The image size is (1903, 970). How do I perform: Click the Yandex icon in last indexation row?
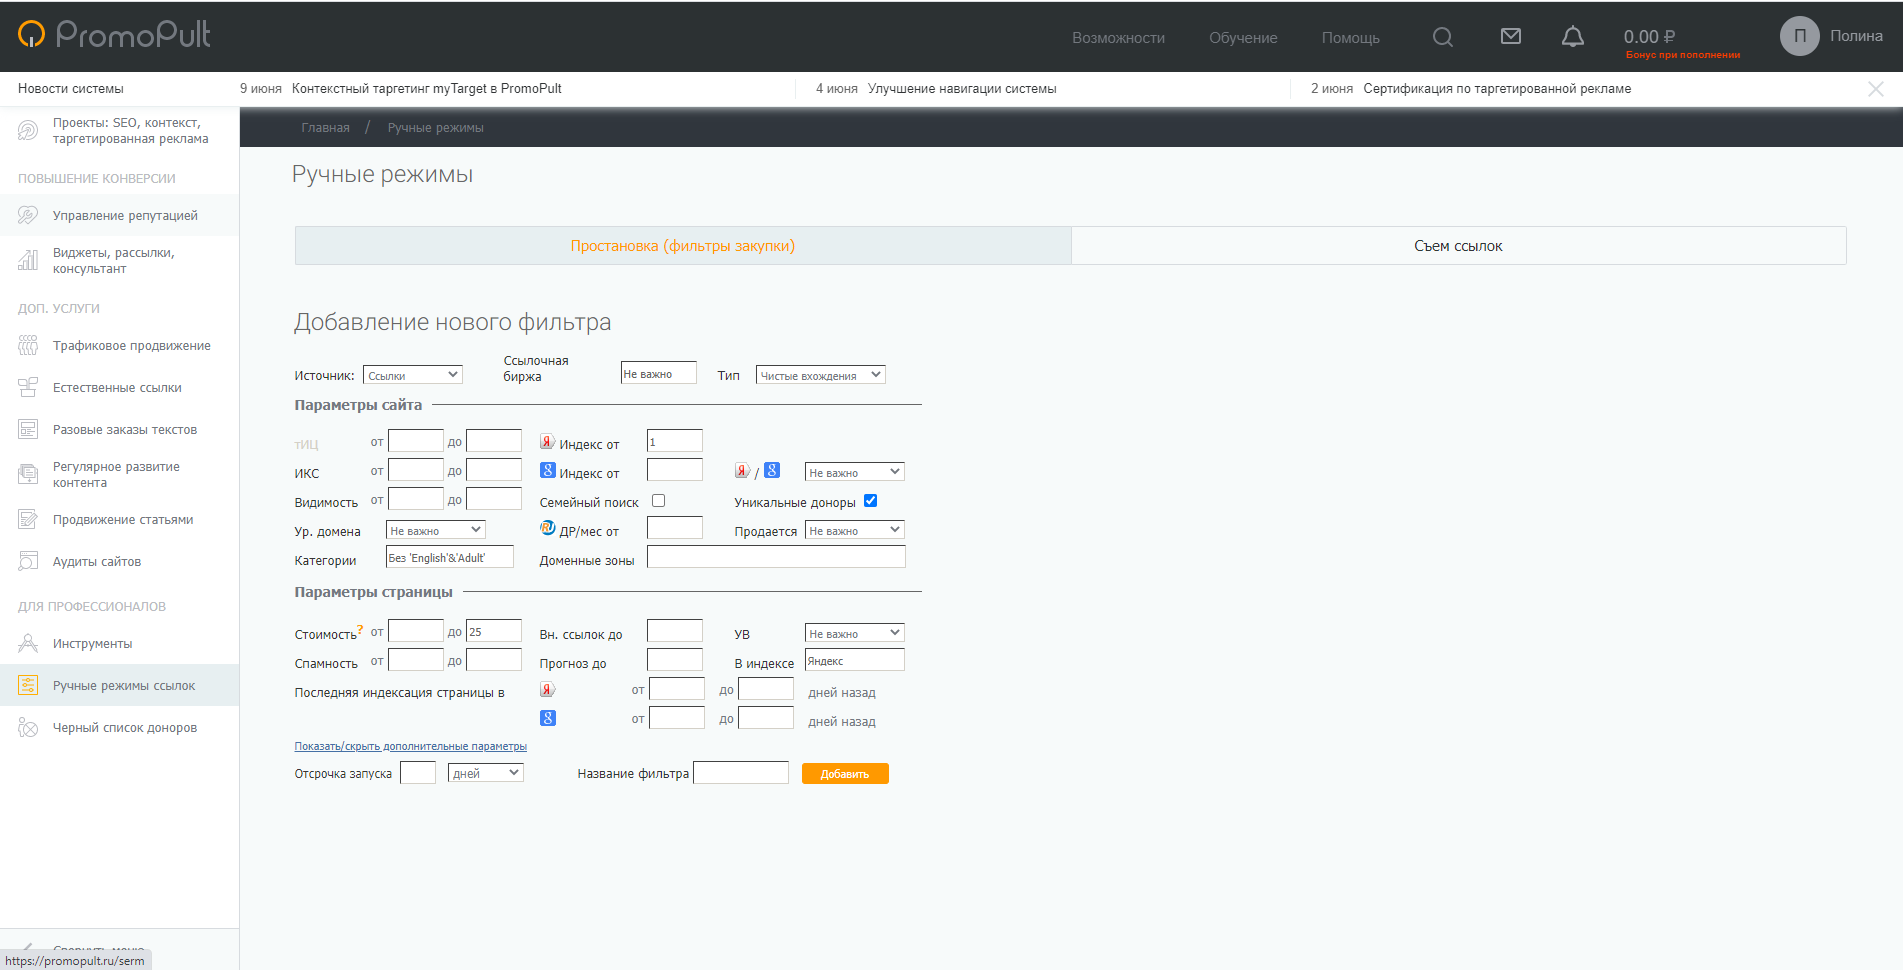[548, 689]
